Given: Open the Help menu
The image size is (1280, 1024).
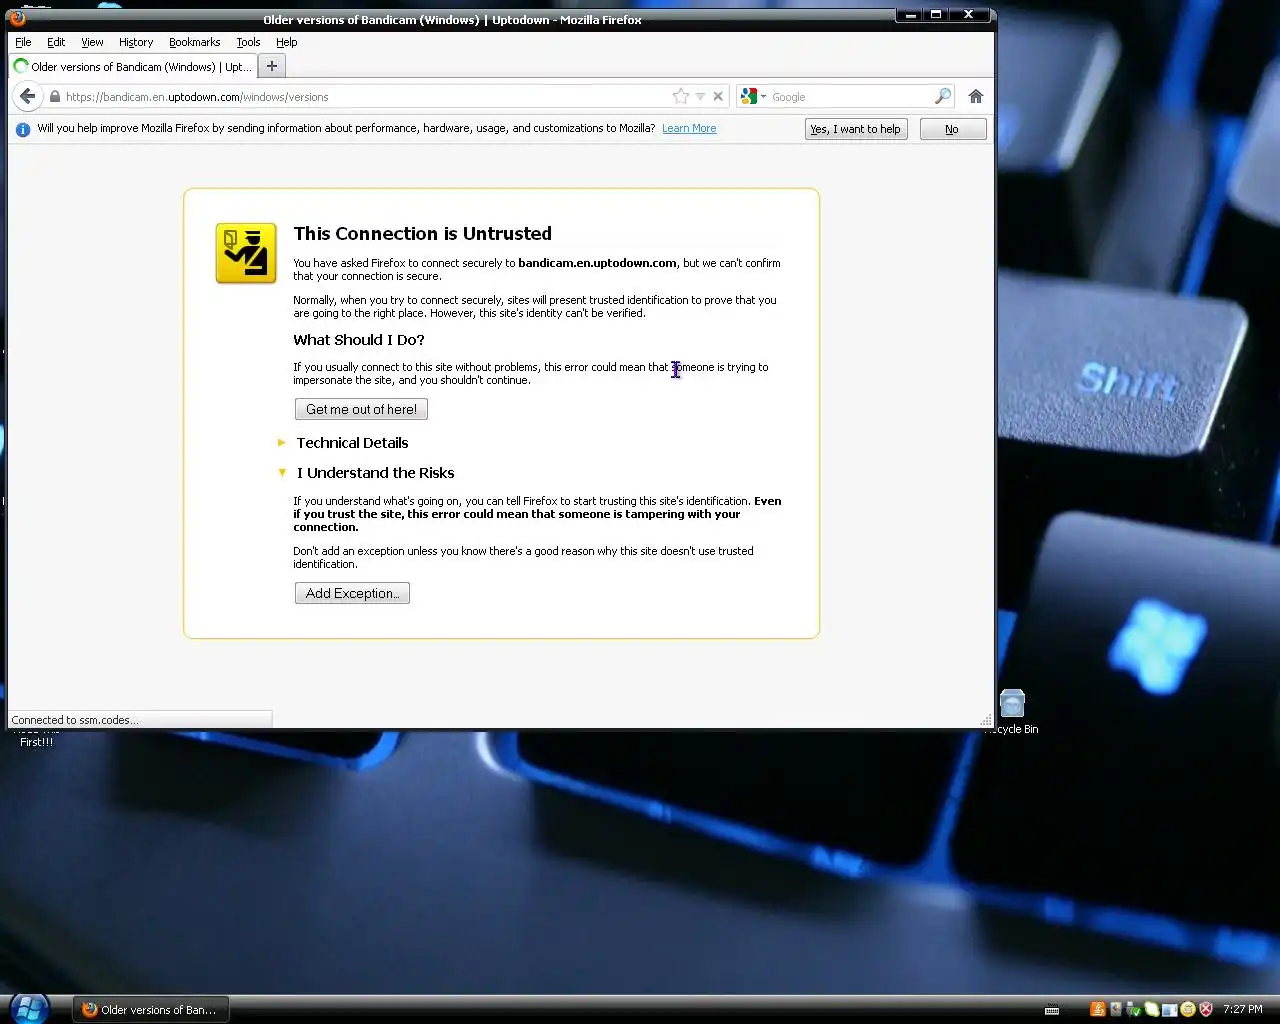Looking at the screenshot, I should pyautogui.click(x=287, y=42).
